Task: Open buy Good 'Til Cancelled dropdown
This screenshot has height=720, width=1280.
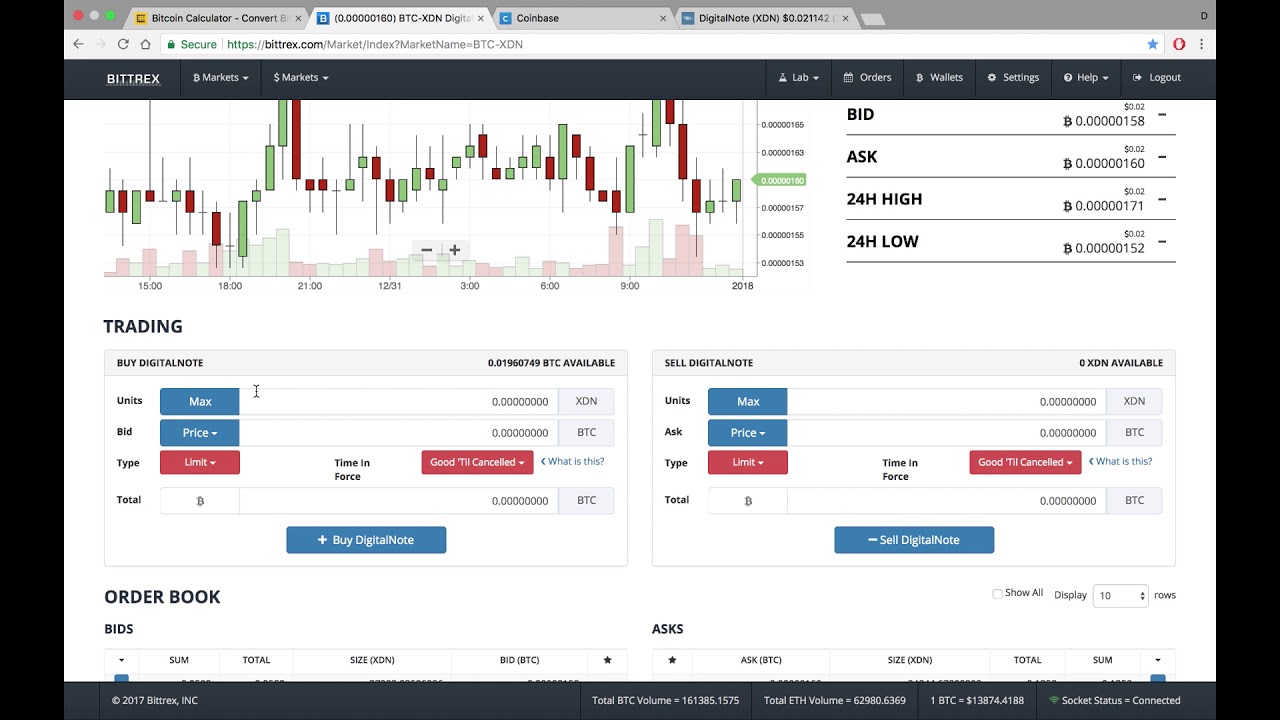Action: (477, 463)
